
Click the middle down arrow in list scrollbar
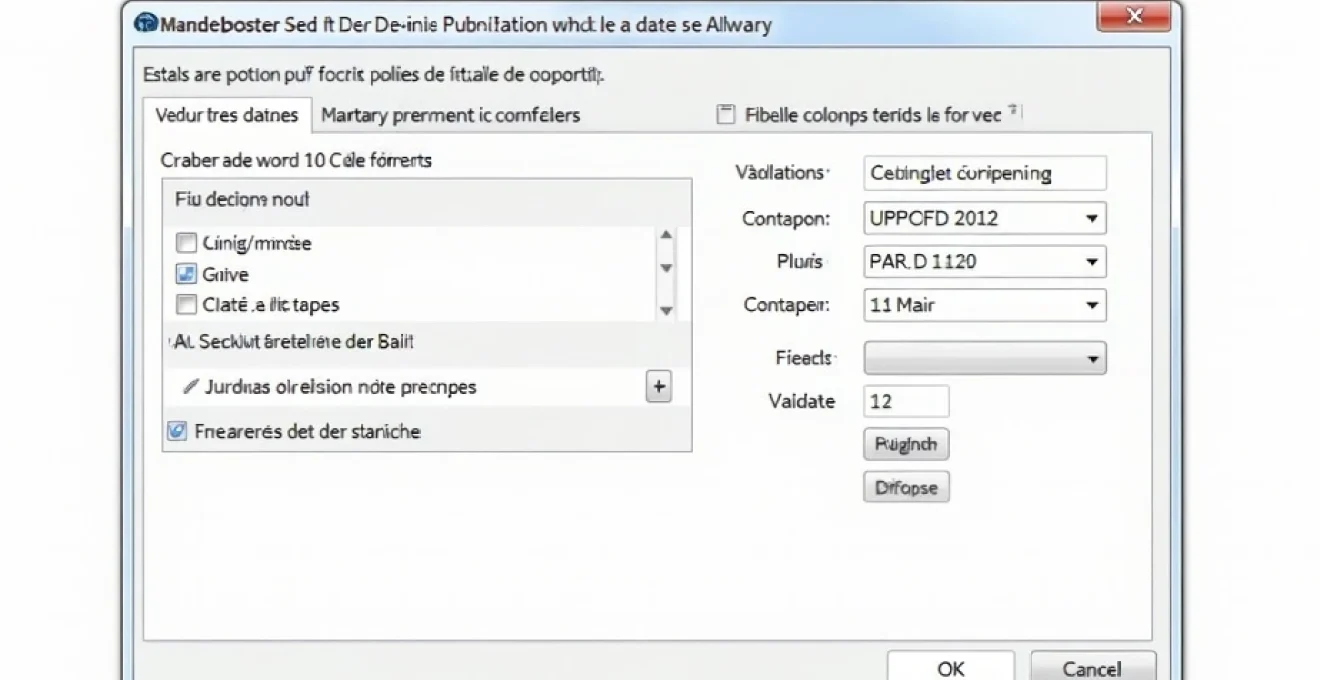tap(666, 268)
